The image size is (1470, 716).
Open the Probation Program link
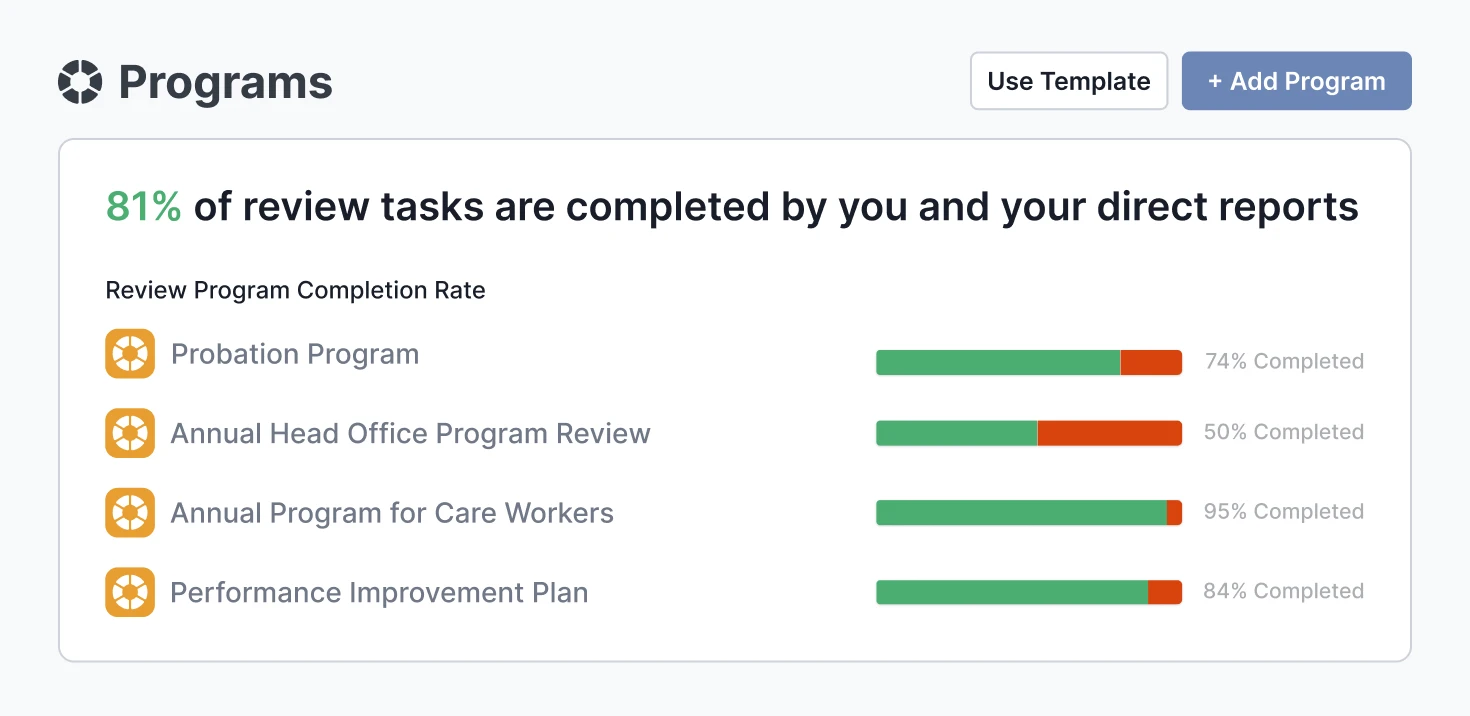click(x=294, y=353)
